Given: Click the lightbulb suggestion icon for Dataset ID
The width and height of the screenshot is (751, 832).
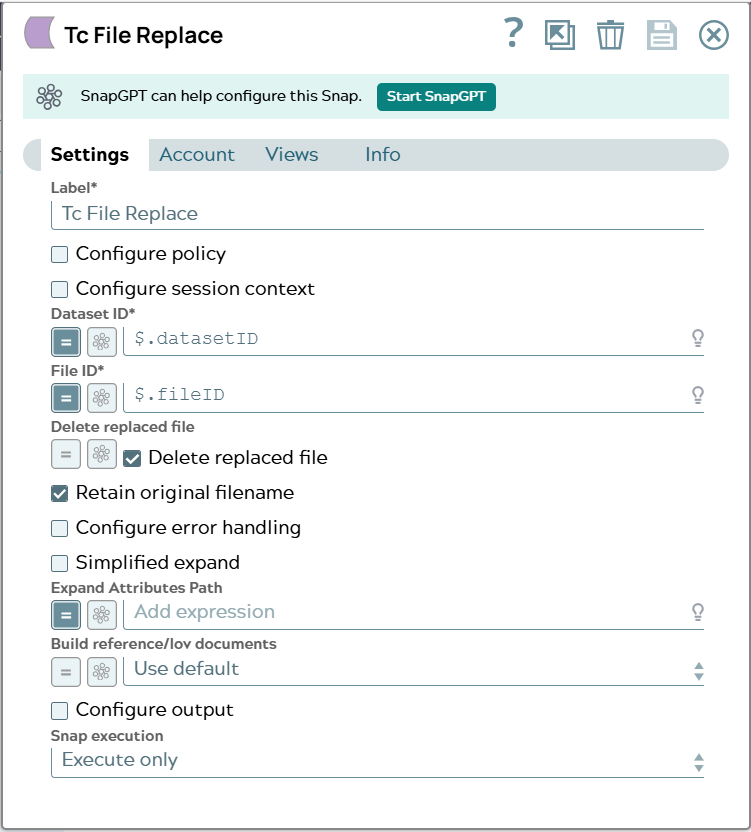Looking at the screenshot, I should [697, 338].
